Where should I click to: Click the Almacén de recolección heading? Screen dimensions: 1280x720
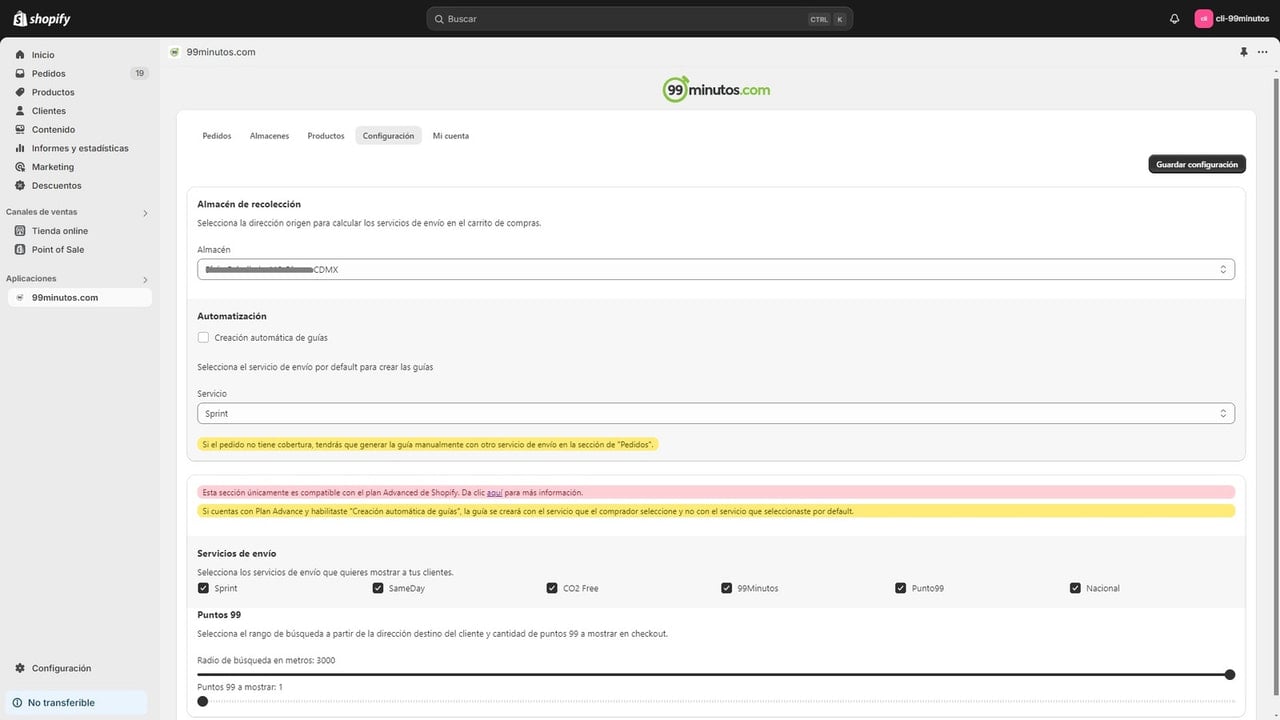(249, 204)
